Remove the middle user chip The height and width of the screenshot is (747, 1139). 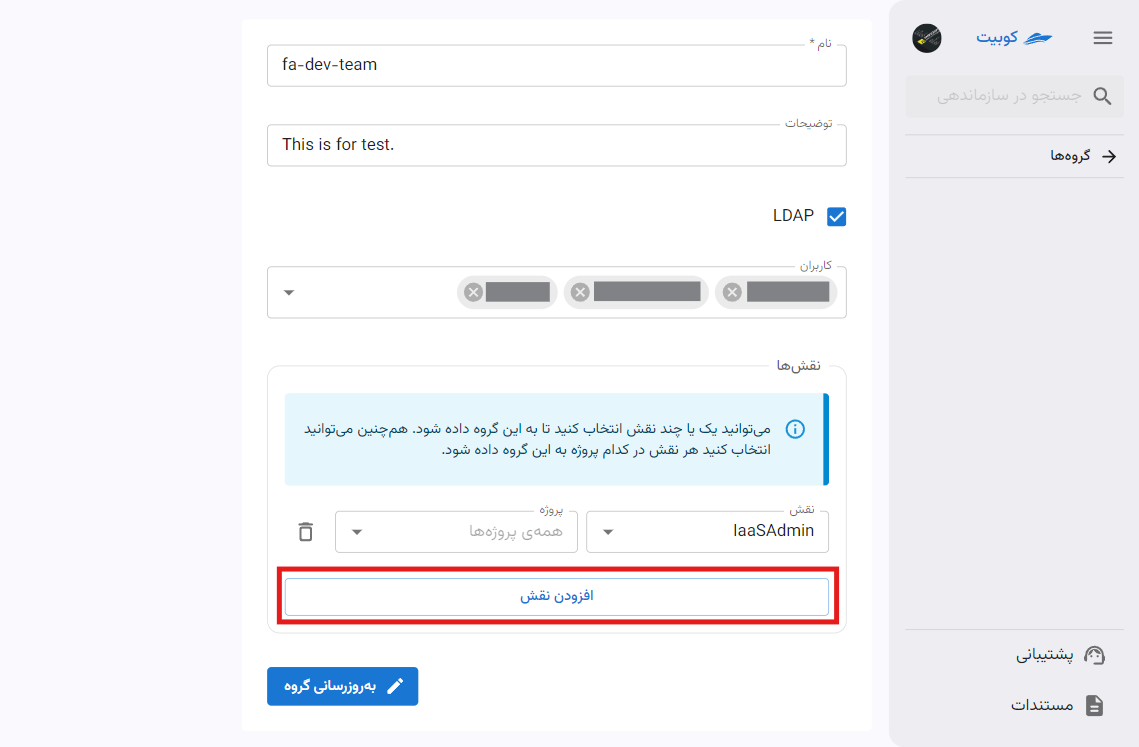pyautogui.click(x=580, y=292)
